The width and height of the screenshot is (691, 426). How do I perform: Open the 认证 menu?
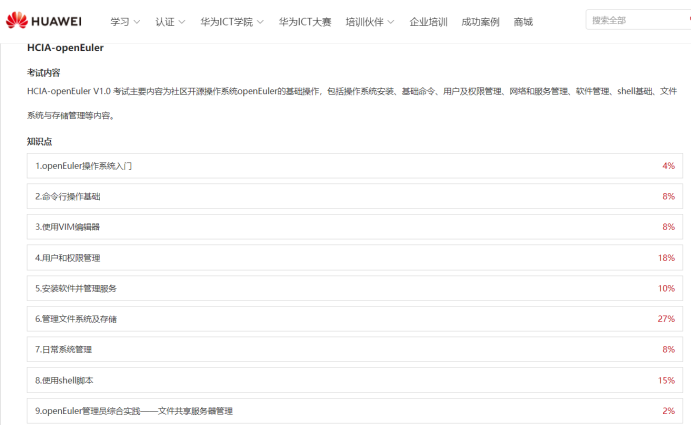tap(165, 22)
